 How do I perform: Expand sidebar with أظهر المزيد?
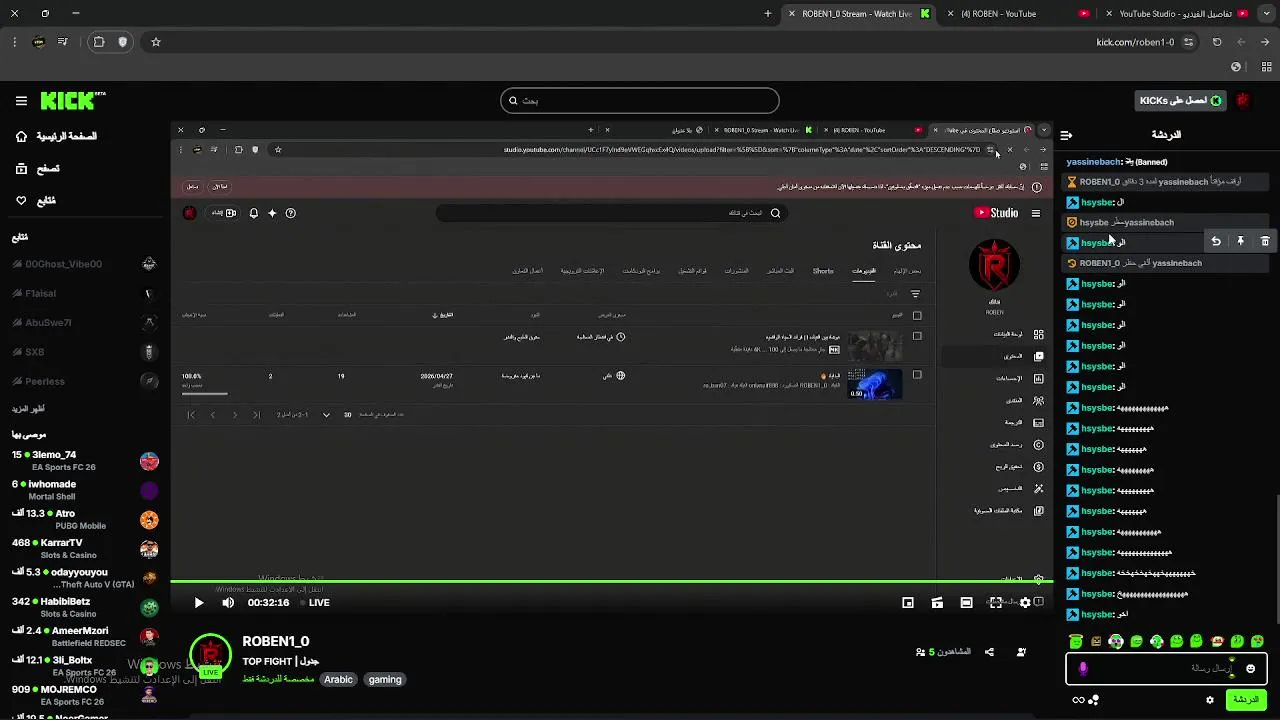tap(28, 410)
